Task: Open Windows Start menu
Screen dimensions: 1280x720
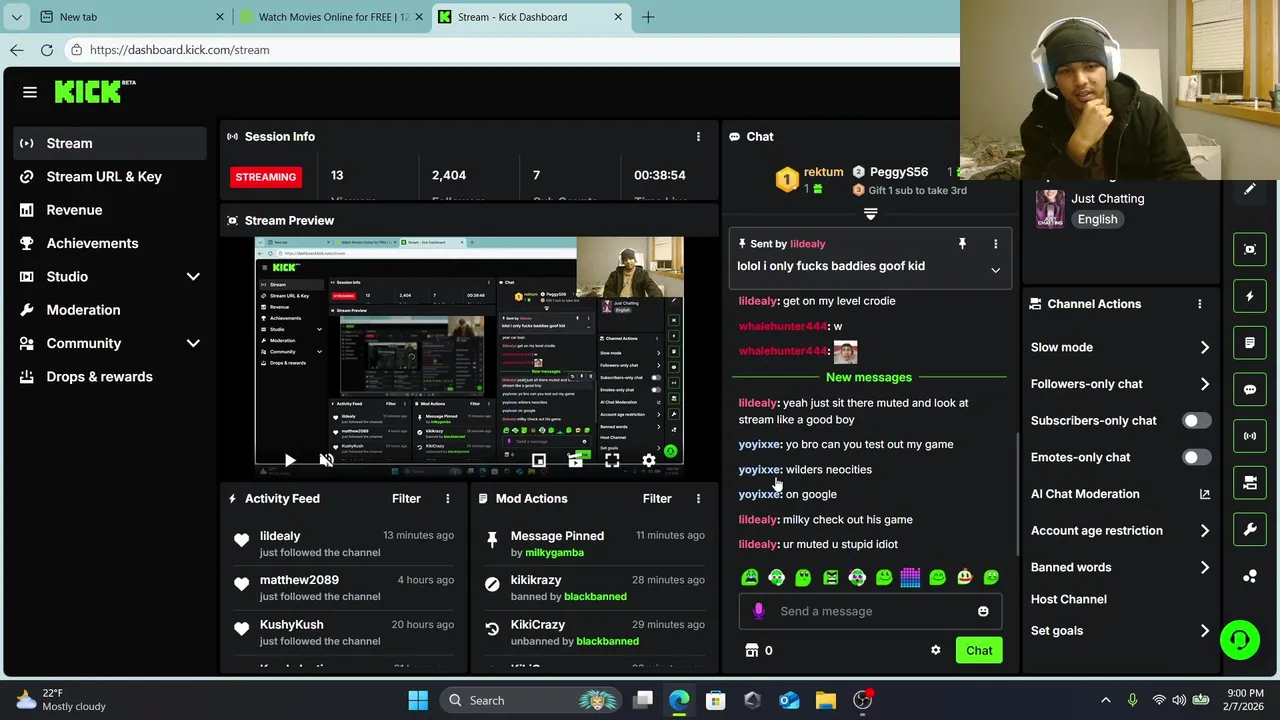Action: point(418,700)
